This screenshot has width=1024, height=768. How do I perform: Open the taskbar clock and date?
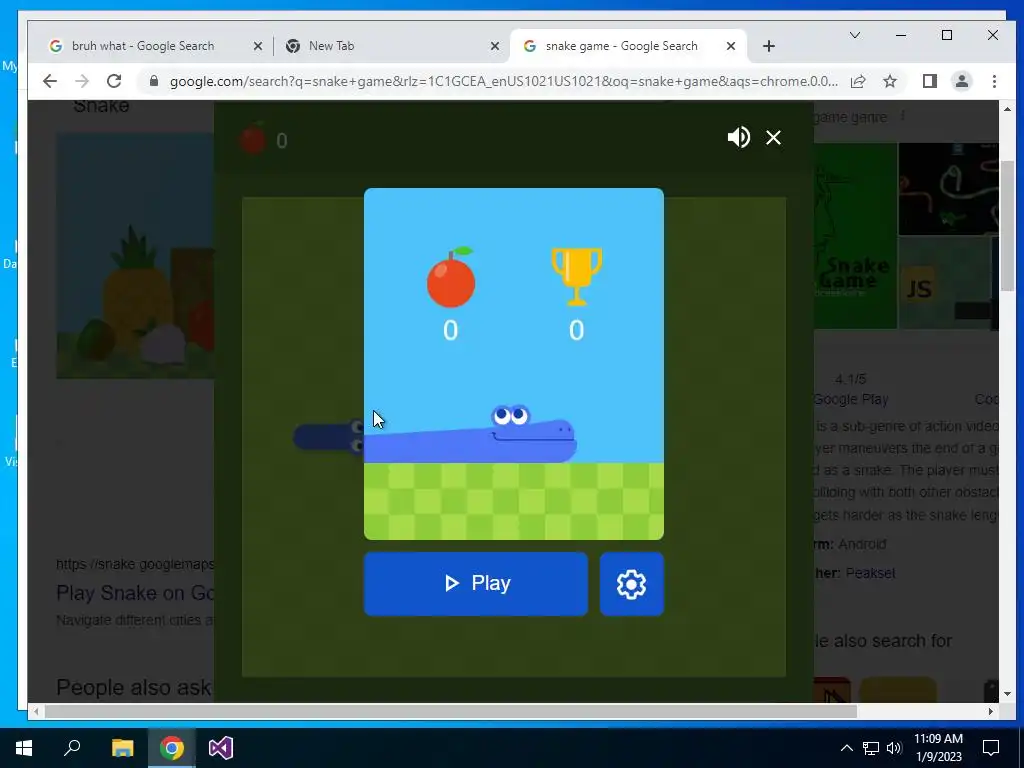[938, 748]
